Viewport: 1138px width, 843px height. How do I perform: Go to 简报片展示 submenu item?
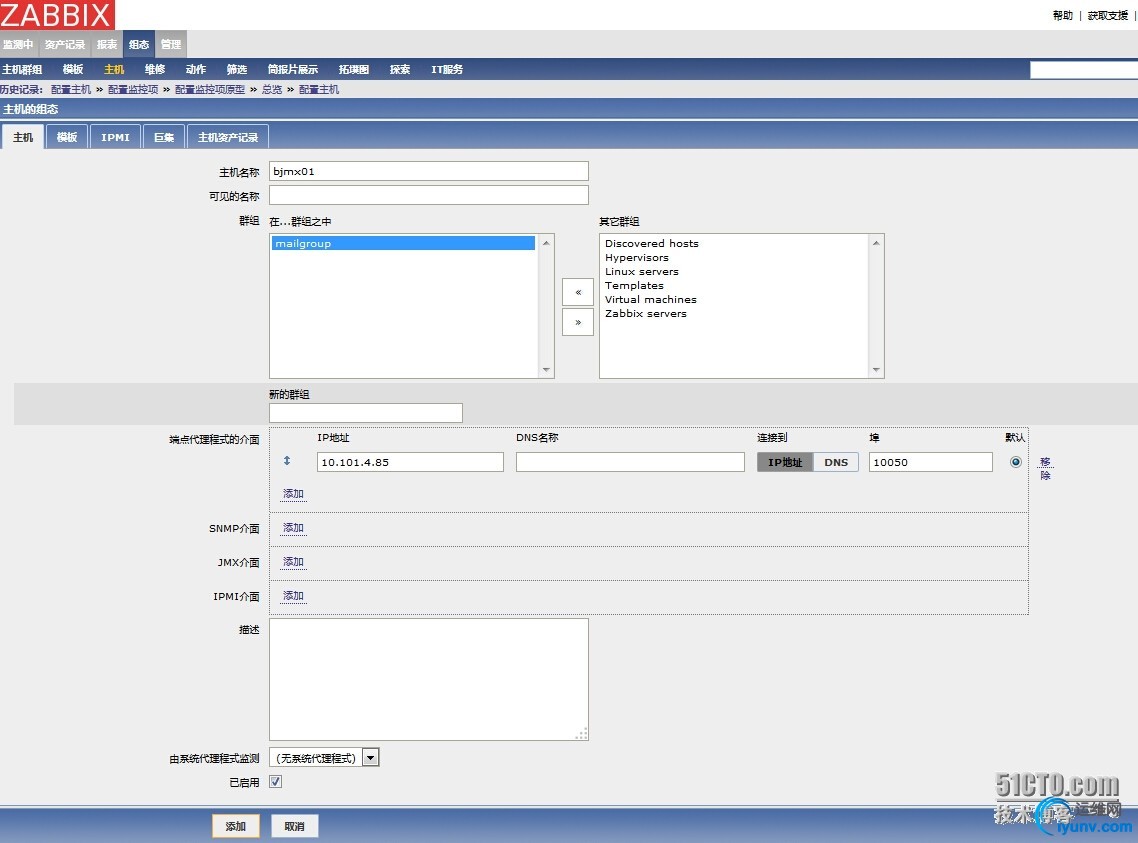[292, 70]
